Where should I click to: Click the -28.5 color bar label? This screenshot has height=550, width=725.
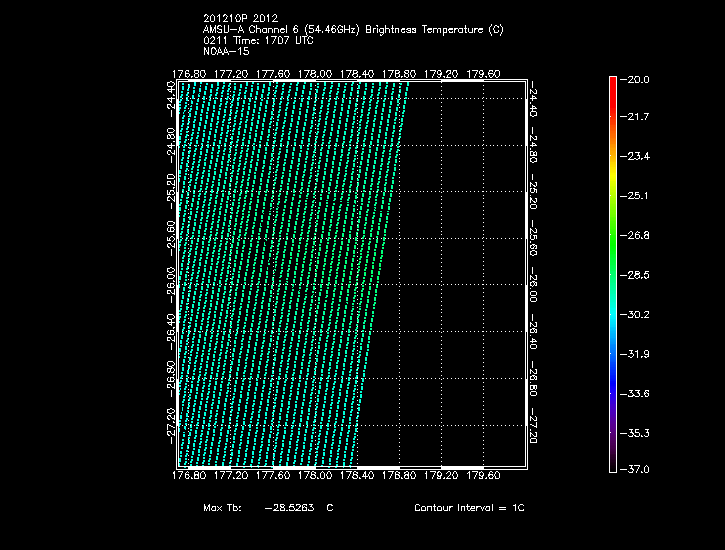click(637, 274)
